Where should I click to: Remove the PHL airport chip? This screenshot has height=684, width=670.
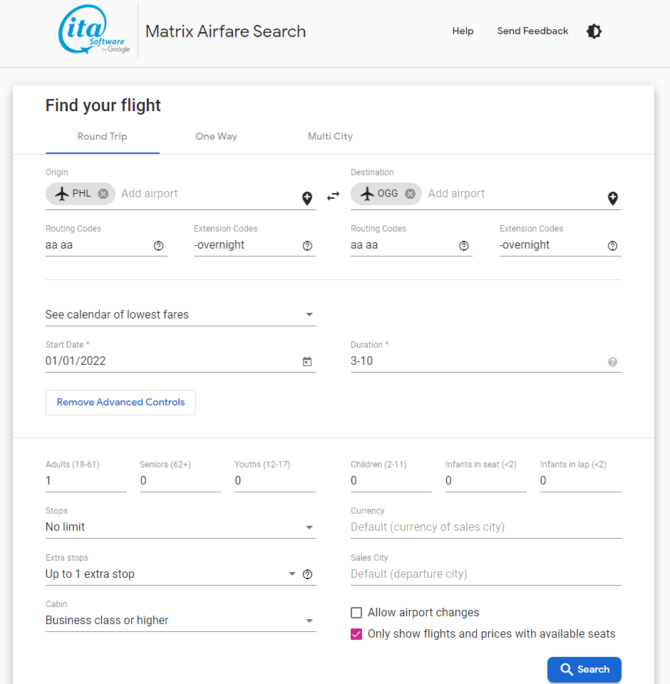click(103, 194)
